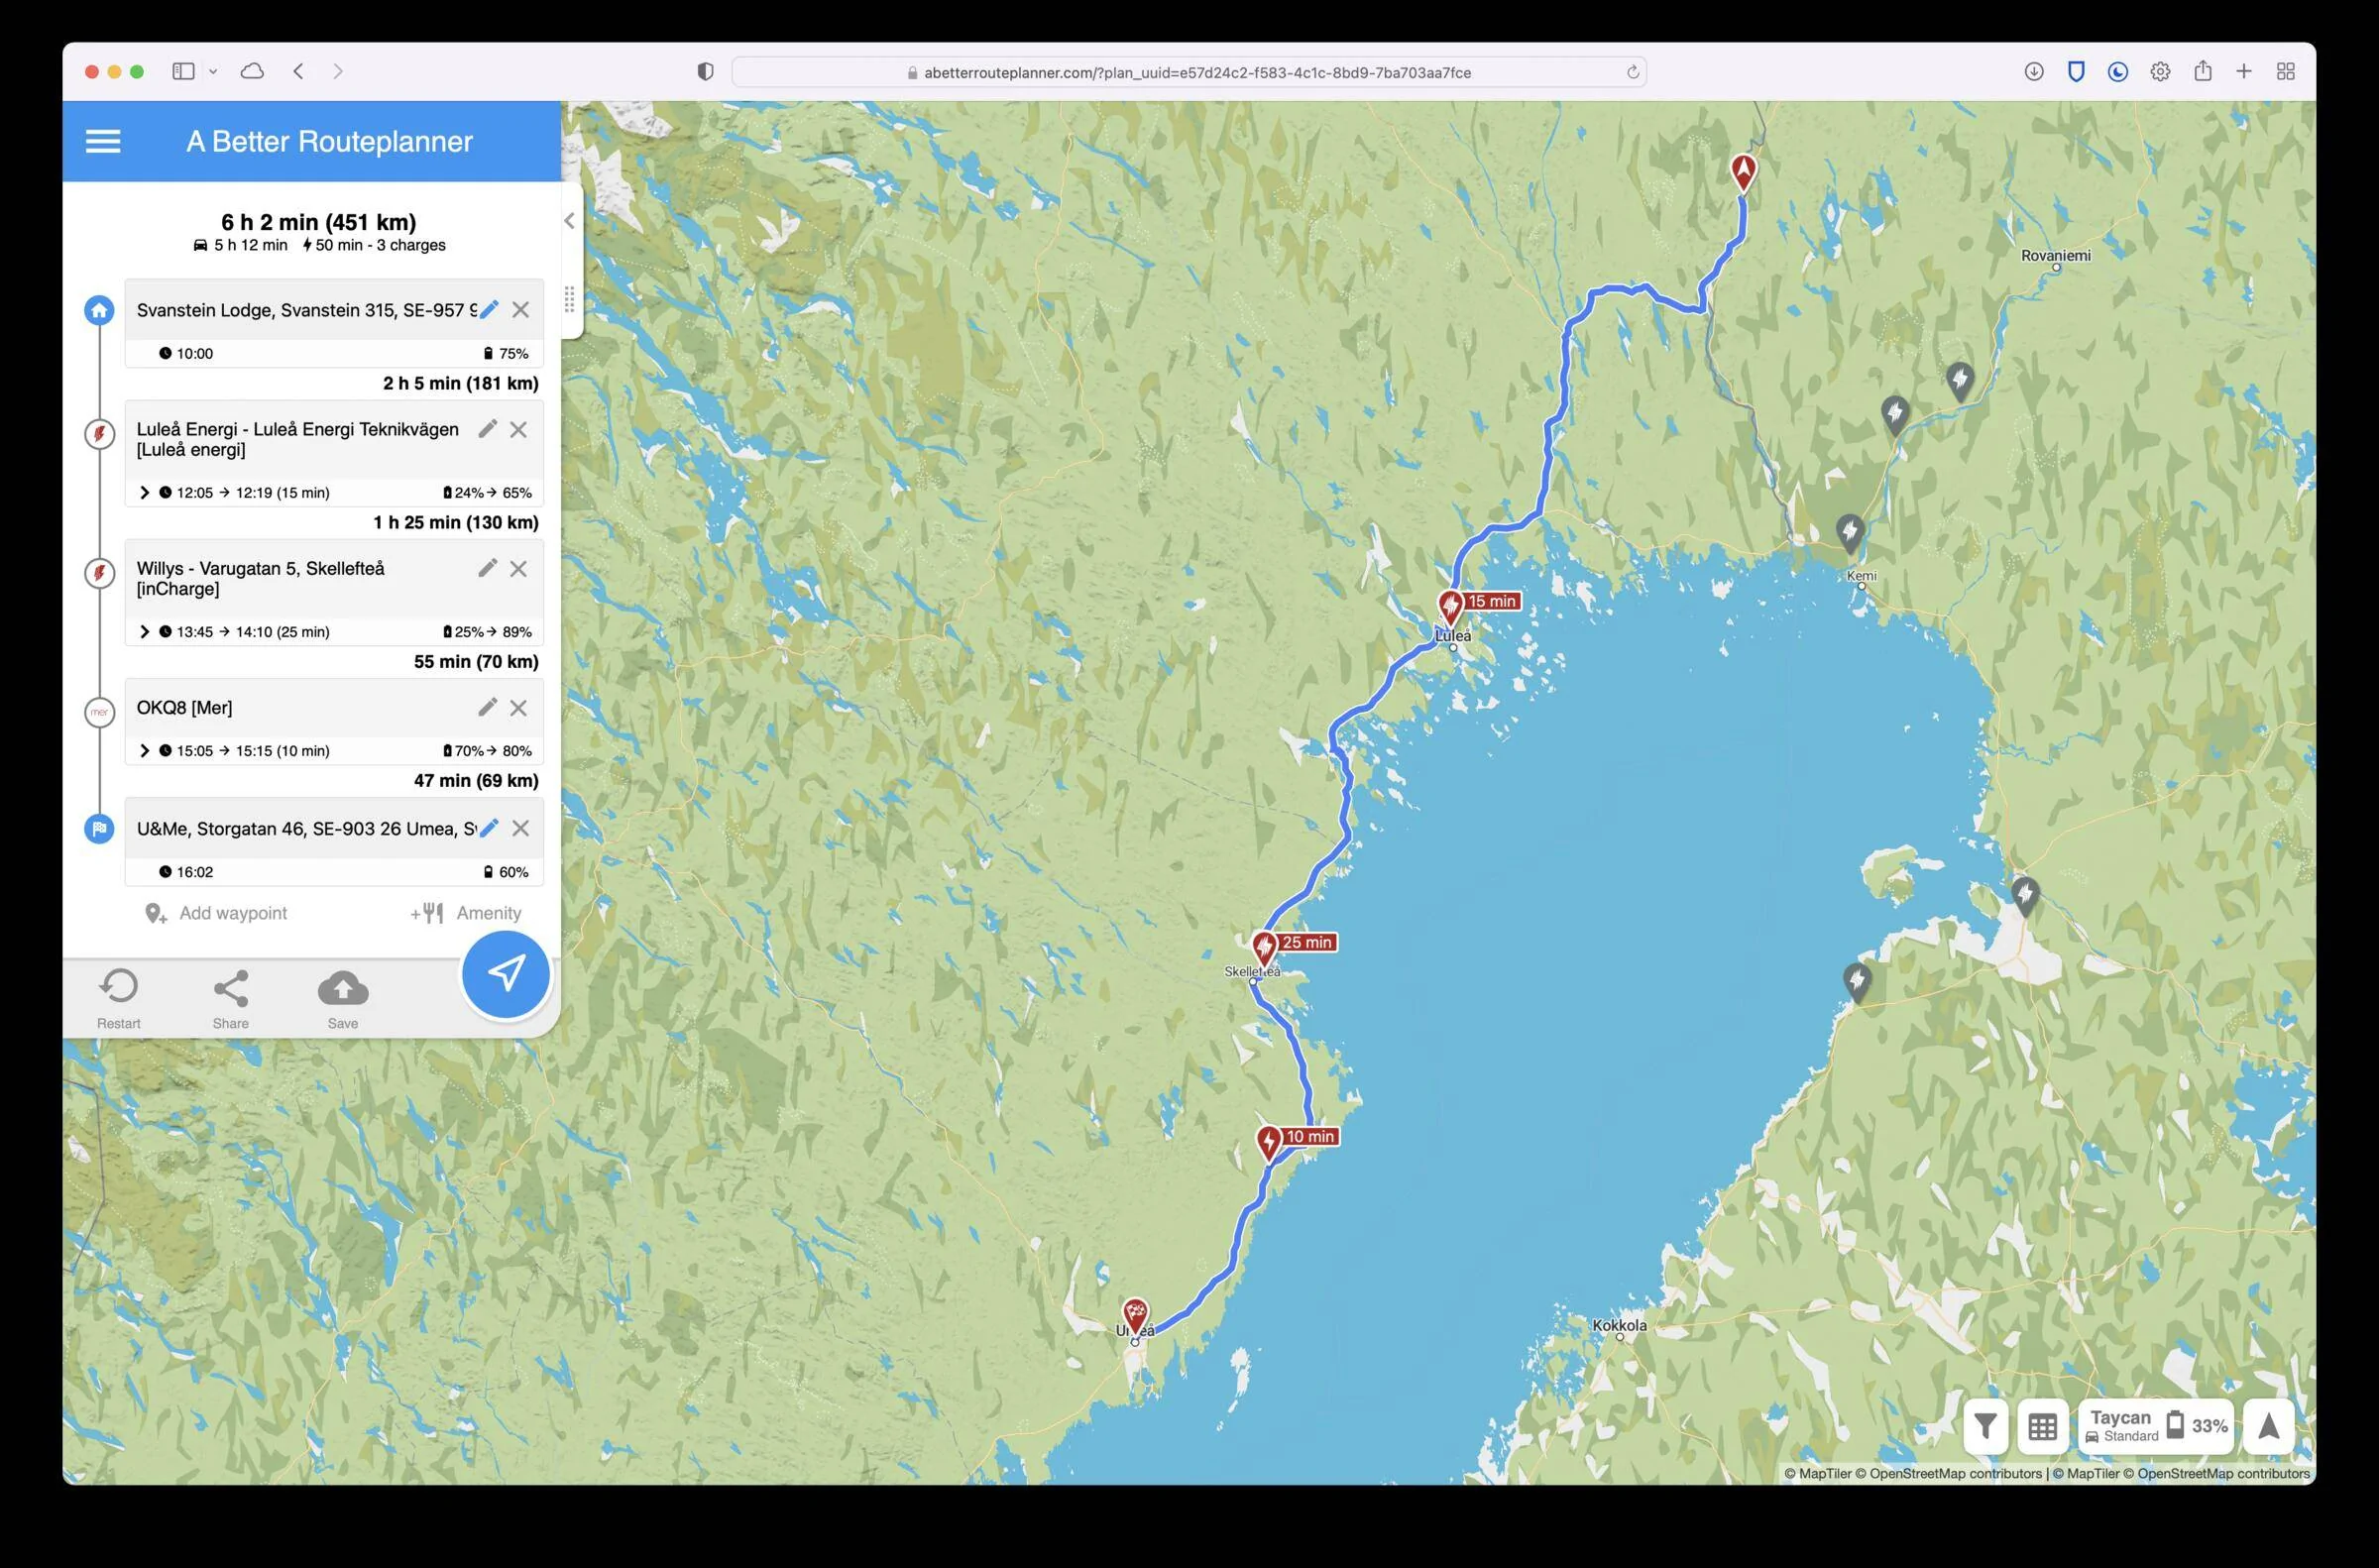The image size is (2379, 1568).
Task: Change the 75% starting charge
Action: (506, 353)
